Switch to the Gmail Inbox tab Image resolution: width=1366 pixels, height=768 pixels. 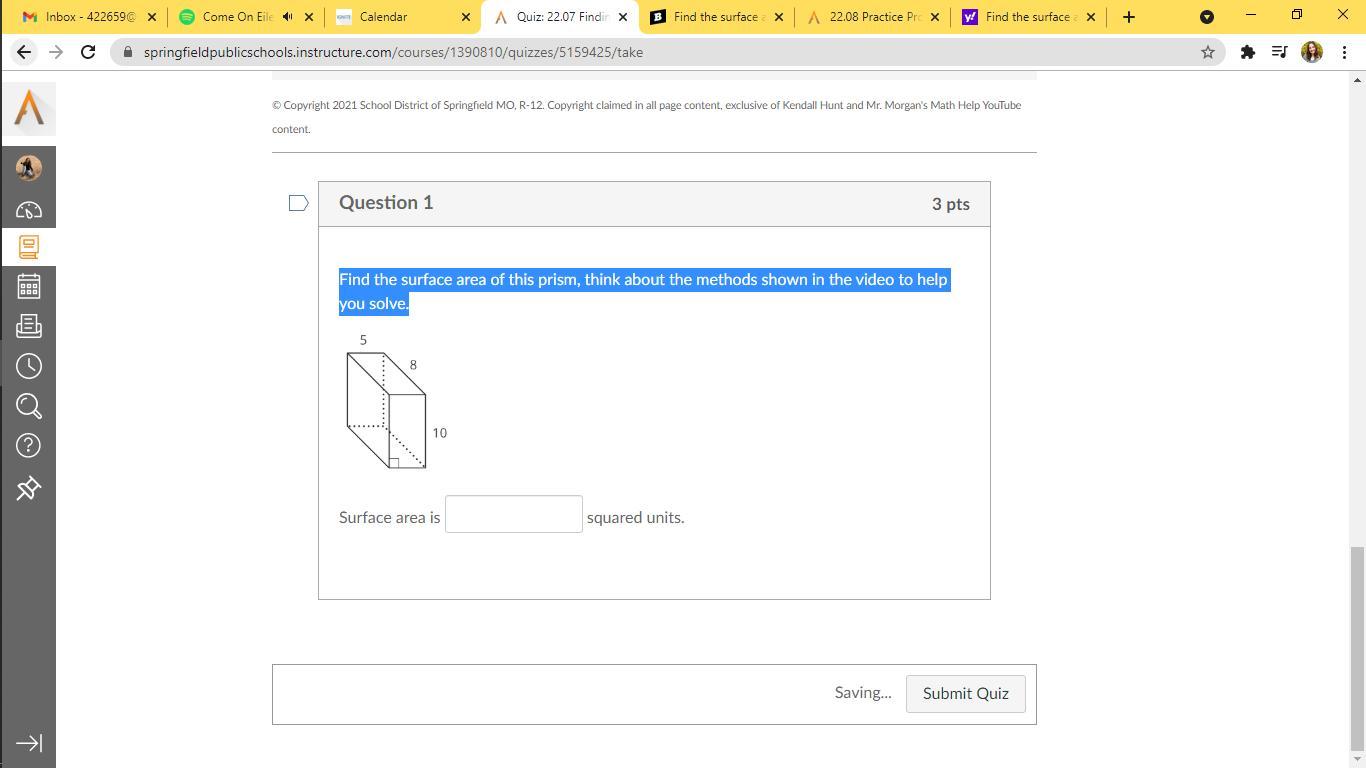click(90, 17)
